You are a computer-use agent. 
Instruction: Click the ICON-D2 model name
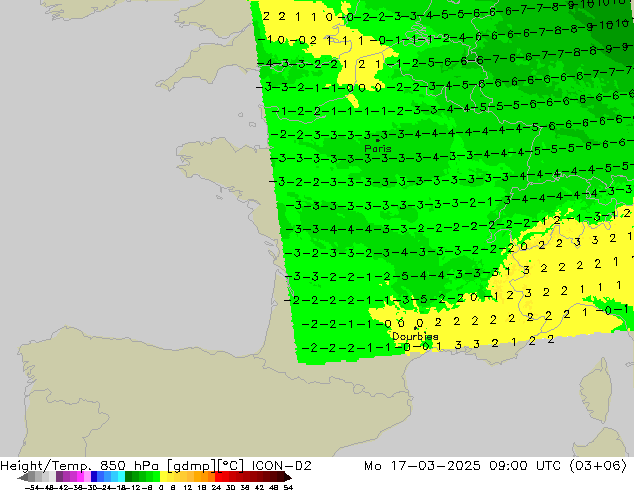(x=281, y=466)
